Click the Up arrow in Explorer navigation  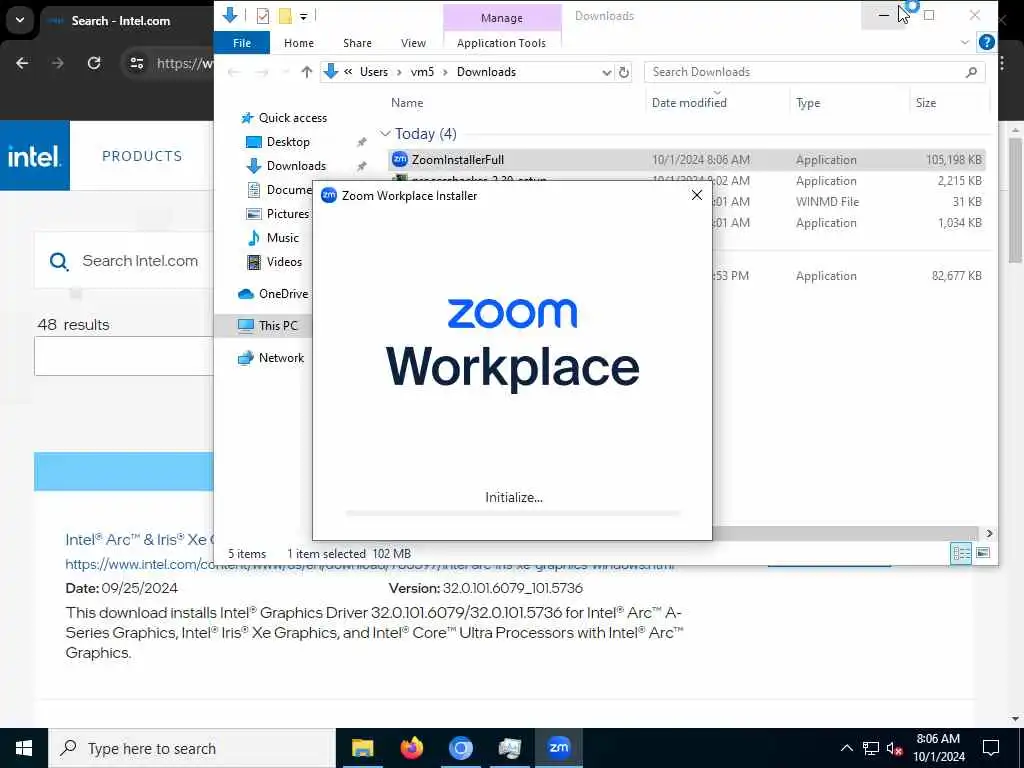306,72
